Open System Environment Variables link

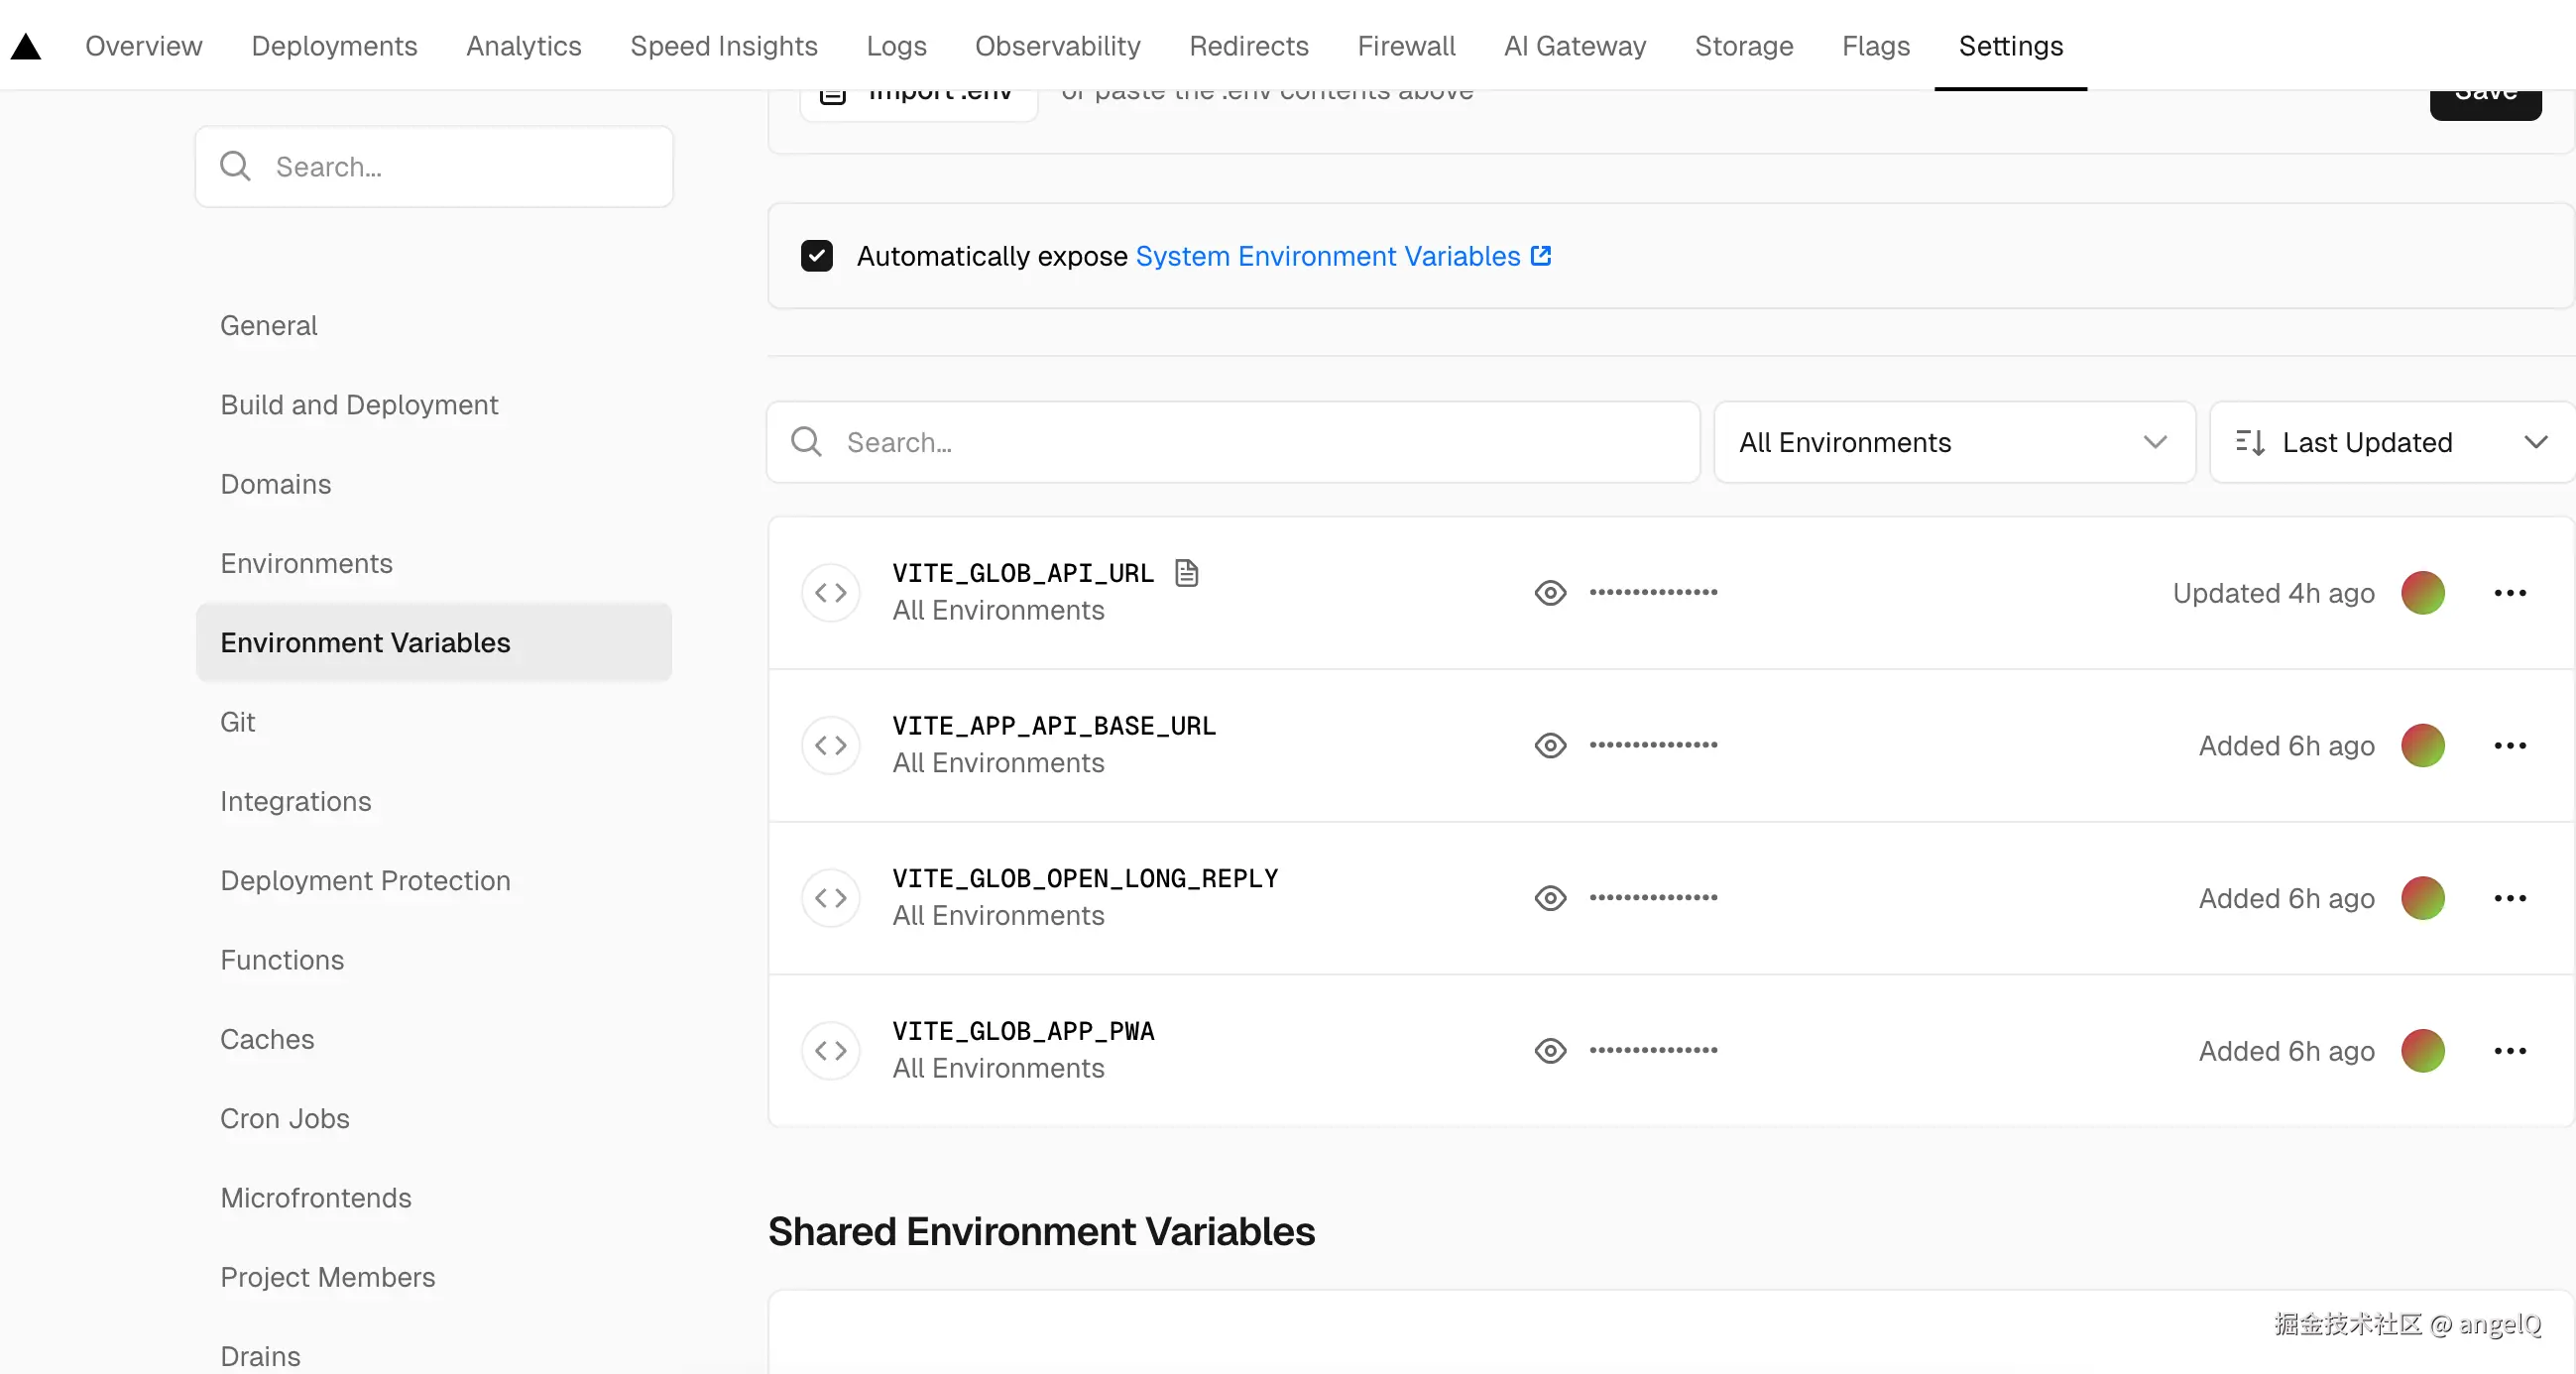click(1327, 256)
